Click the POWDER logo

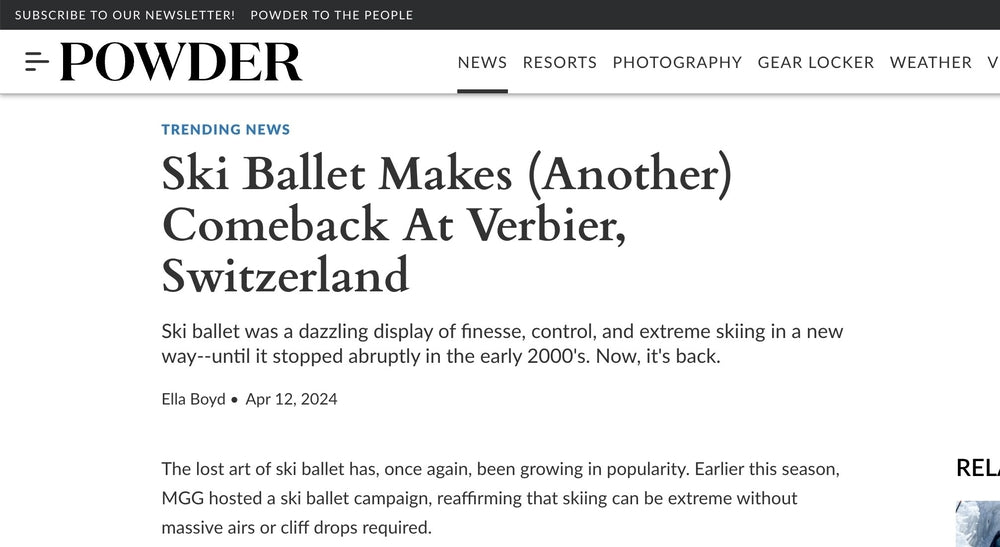[181, 62]
